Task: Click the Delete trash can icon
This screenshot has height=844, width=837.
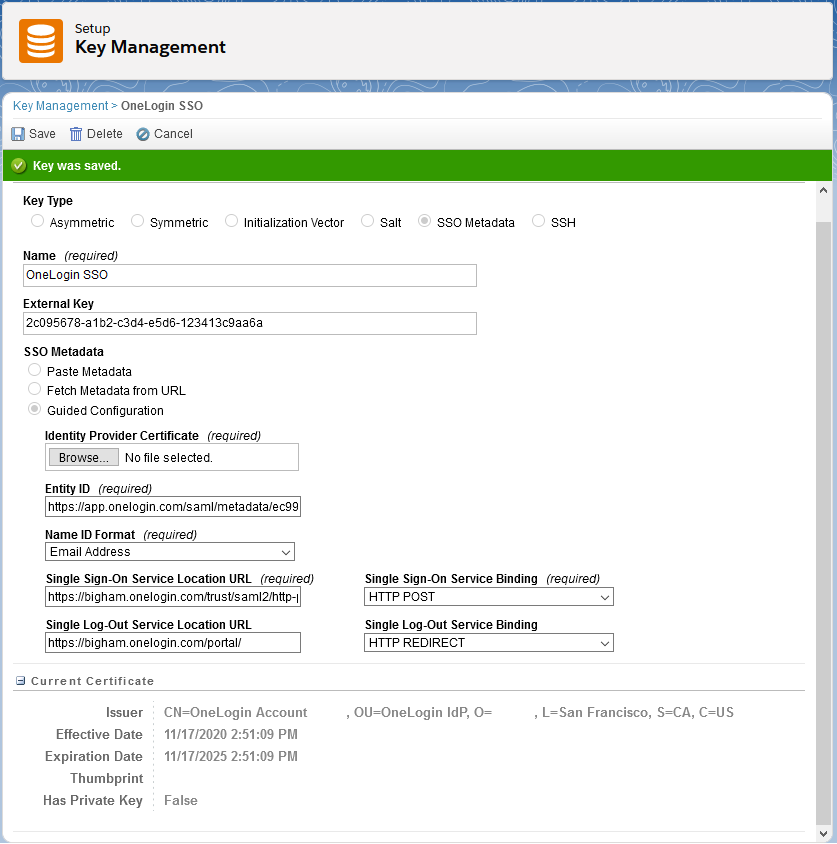Action: coord(76,134)
